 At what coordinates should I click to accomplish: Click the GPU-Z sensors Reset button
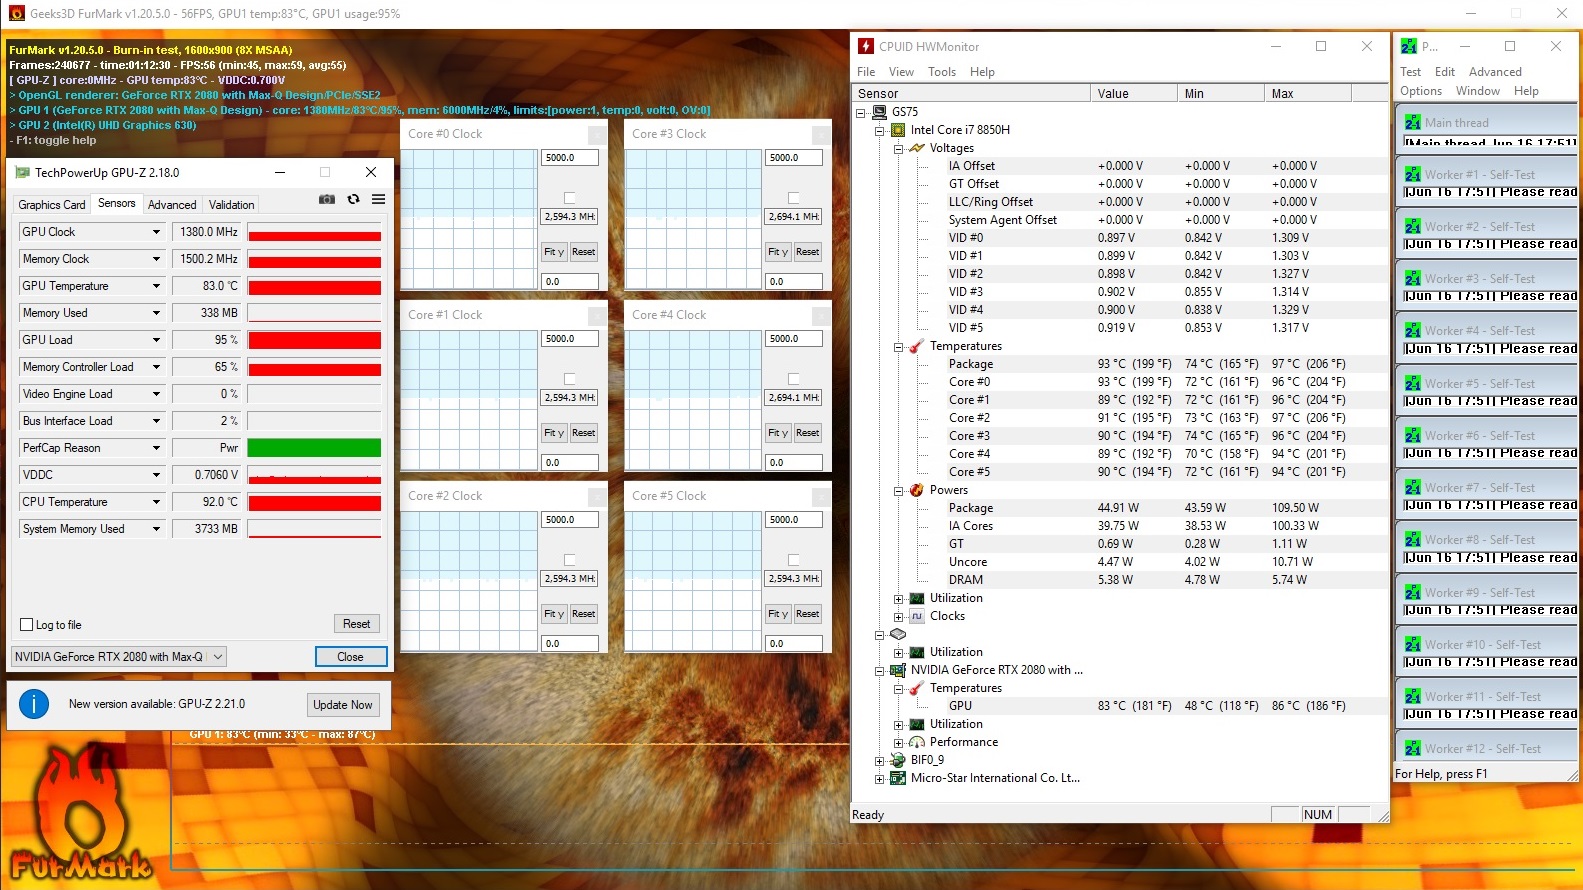pyautogui.click(x=357, y=624)
